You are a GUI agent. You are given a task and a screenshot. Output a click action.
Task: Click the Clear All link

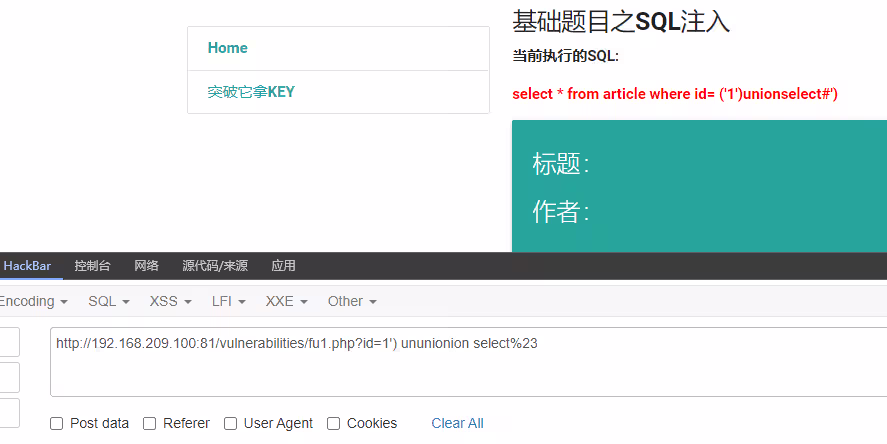(x=457, y=423)
